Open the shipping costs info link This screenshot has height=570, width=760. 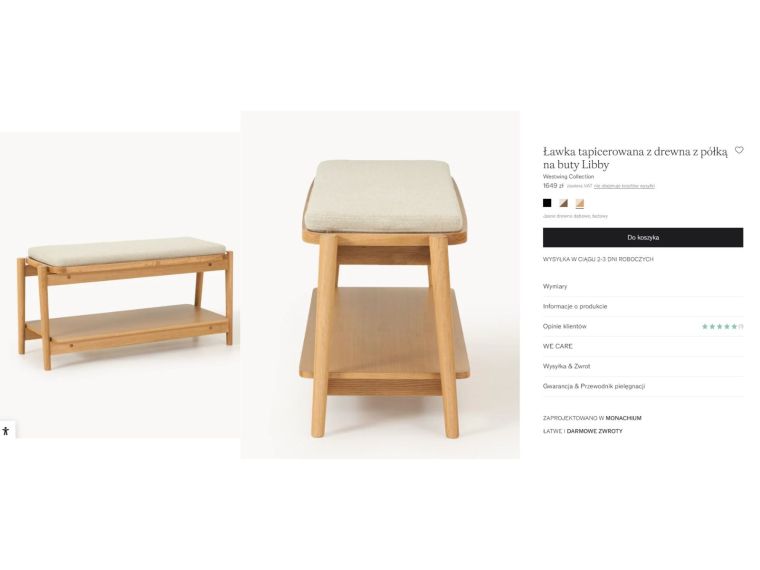pos(624,186)
